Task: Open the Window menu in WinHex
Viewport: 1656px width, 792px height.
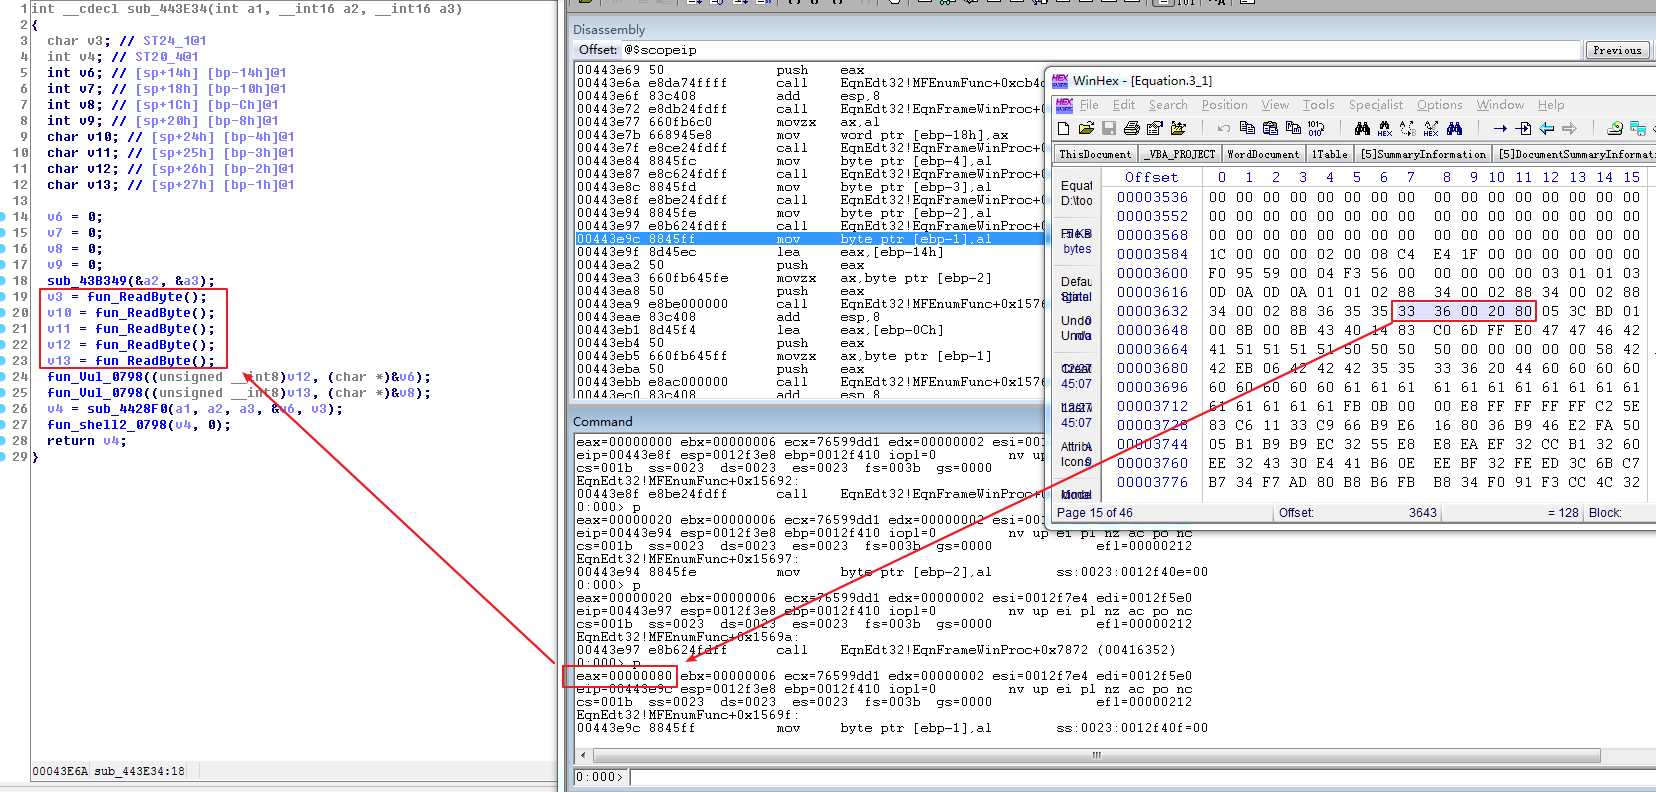Action: click(1500, 105)
